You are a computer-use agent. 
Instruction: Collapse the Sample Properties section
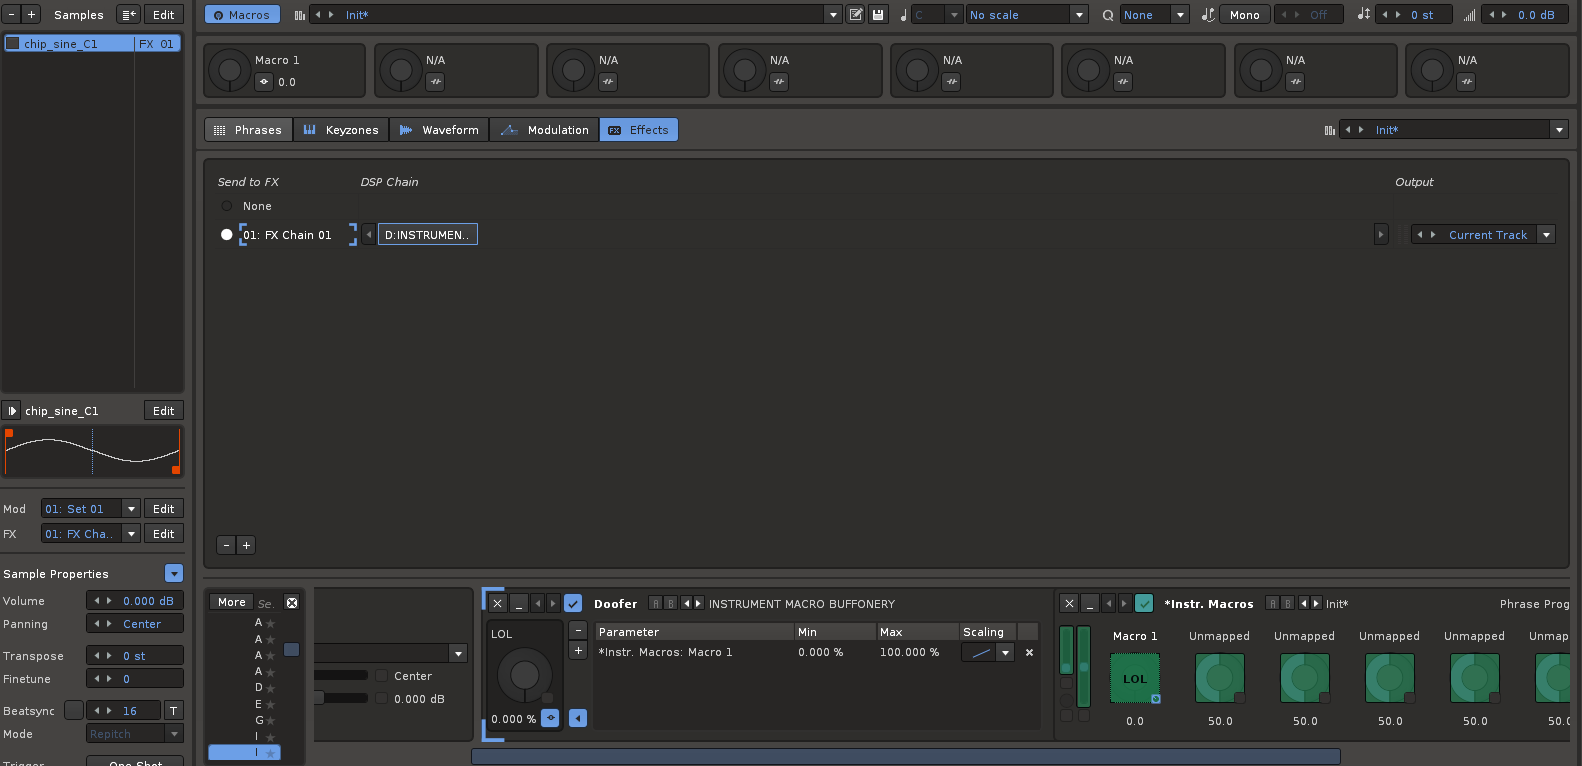[174, 573]
